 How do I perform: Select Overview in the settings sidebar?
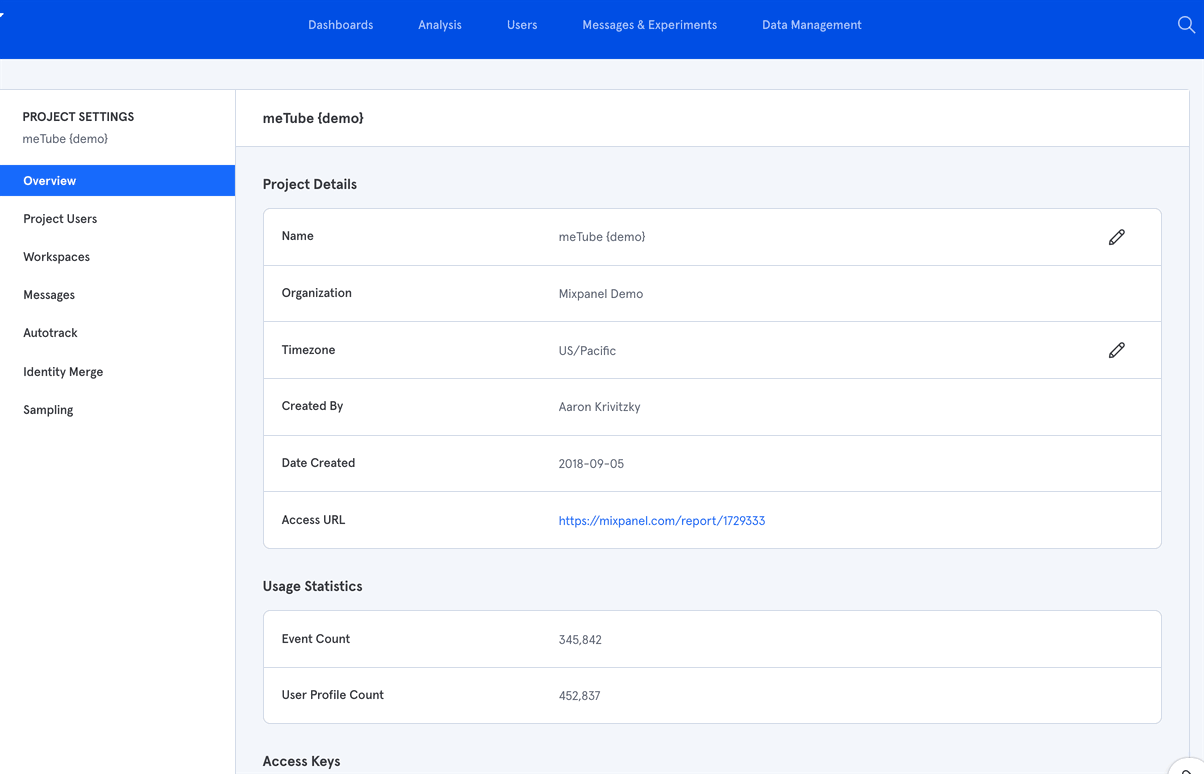pos(118,181)
